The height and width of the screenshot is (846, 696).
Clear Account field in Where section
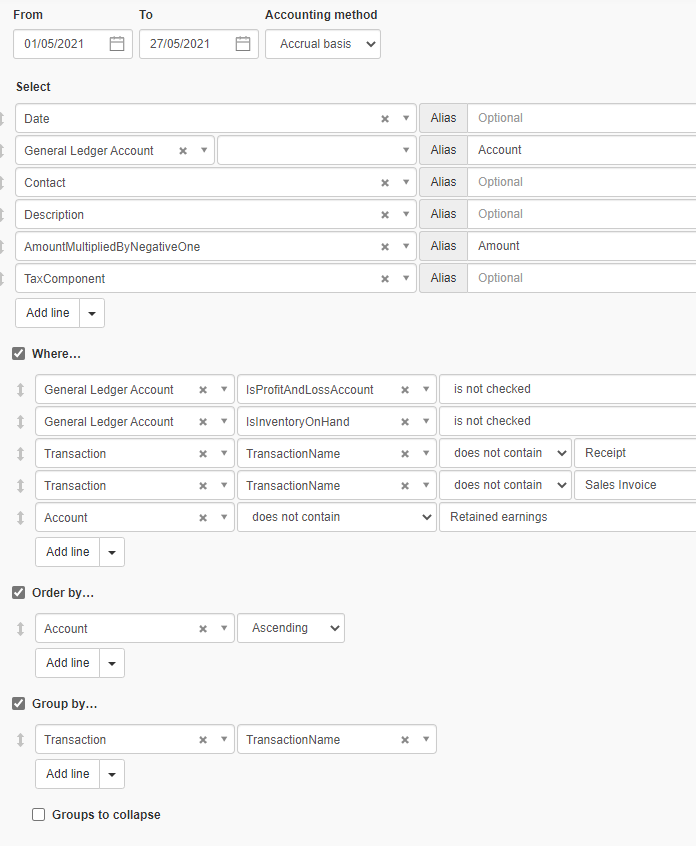[x=203, y=518]
